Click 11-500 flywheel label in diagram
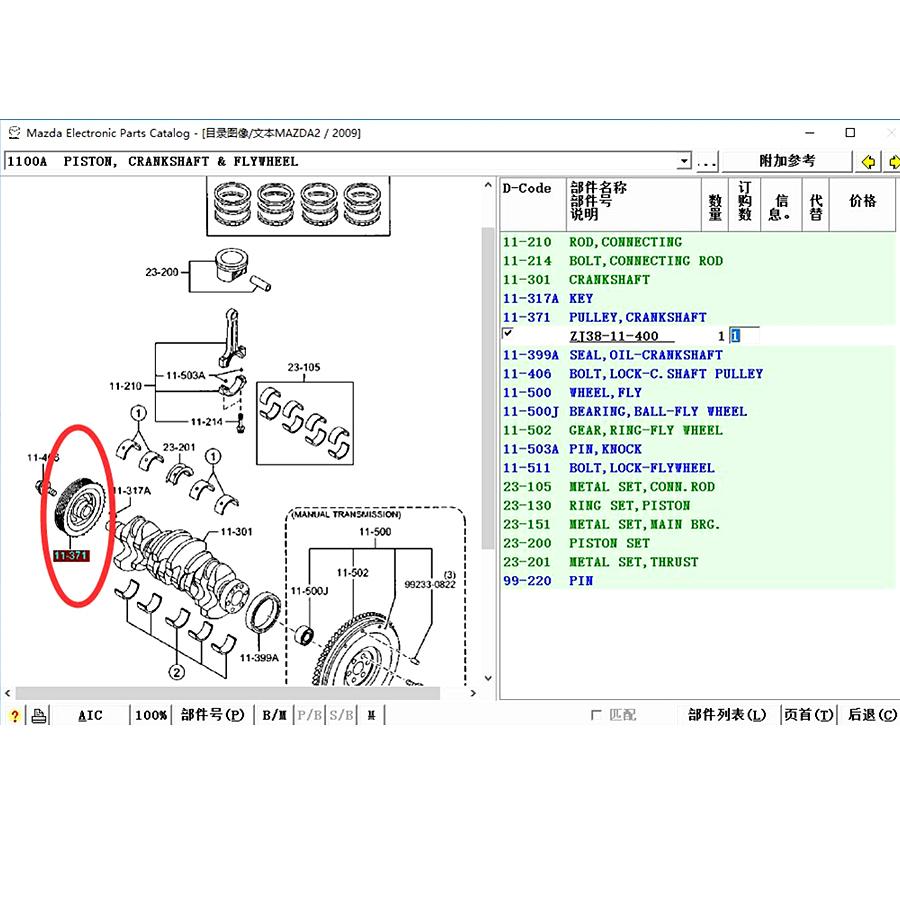 [375, 532]
